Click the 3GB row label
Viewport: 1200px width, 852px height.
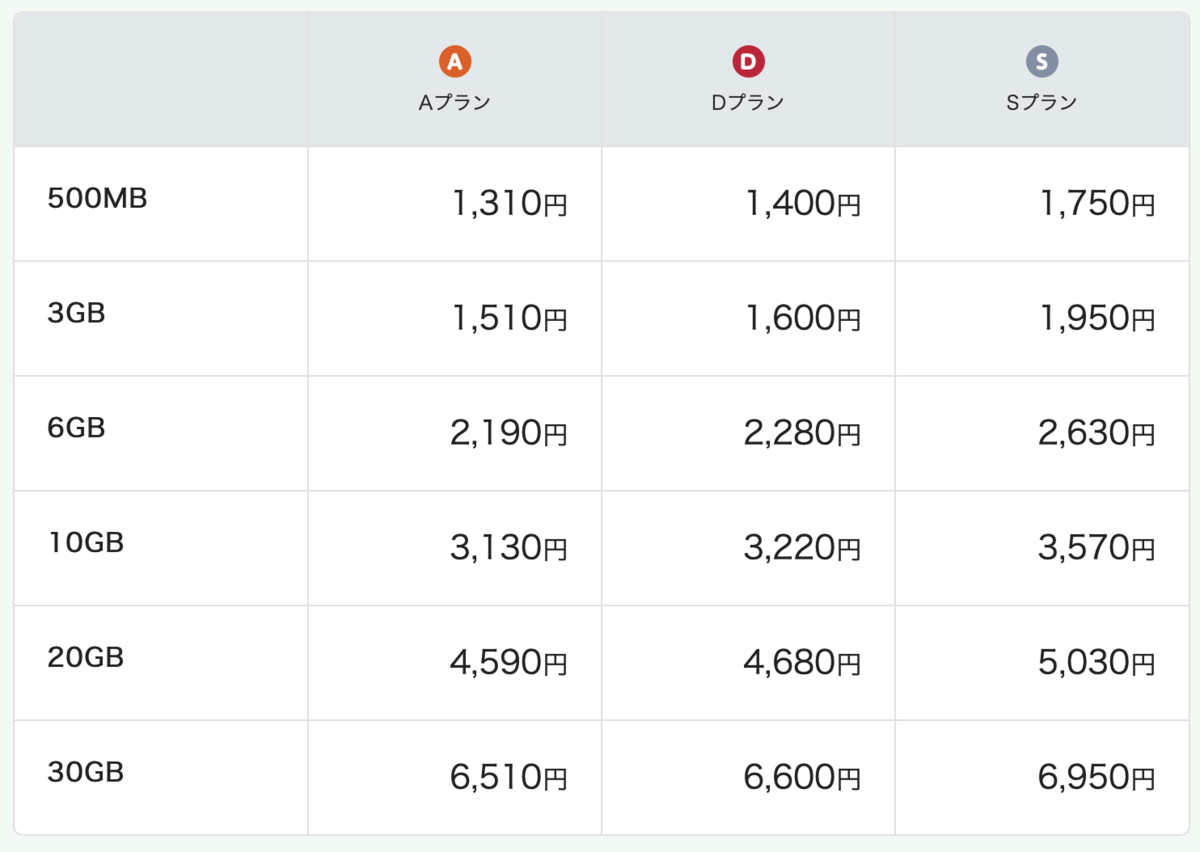(76, 313)
